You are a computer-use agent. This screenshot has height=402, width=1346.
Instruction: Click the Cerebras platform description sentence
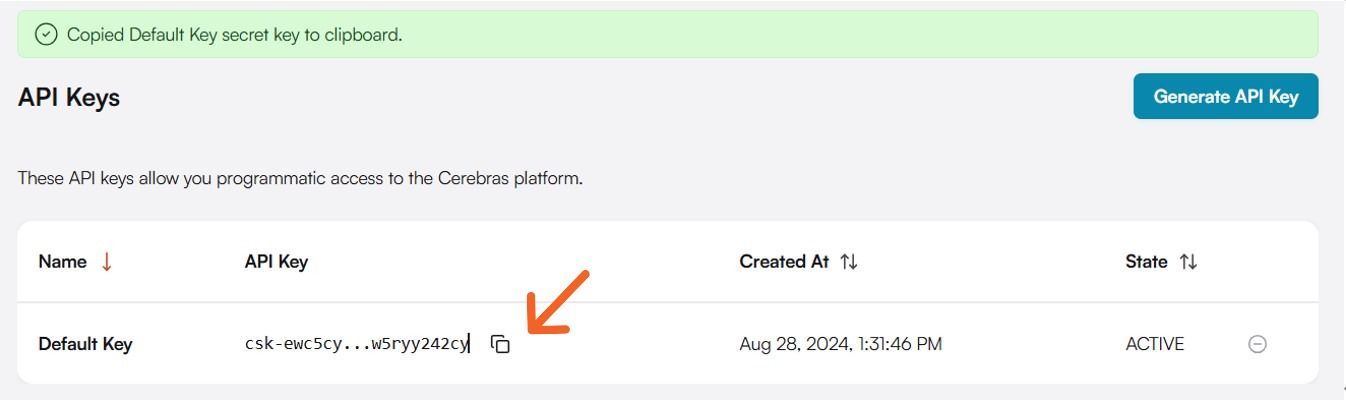click(300, 179)
